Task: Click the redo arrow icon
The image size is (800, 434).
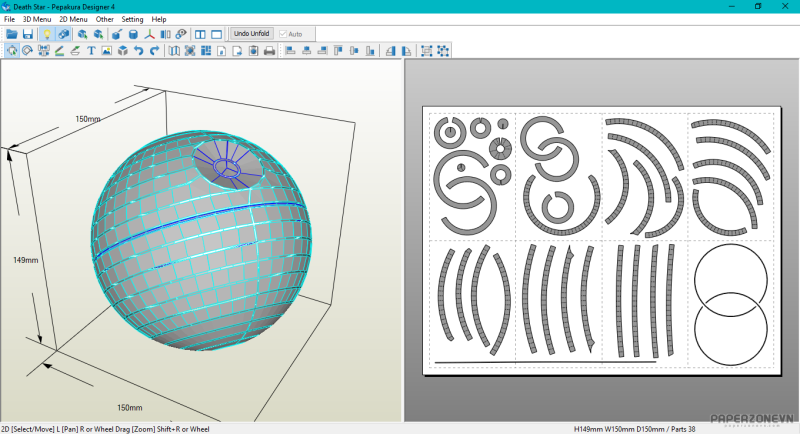Action: 154,51
